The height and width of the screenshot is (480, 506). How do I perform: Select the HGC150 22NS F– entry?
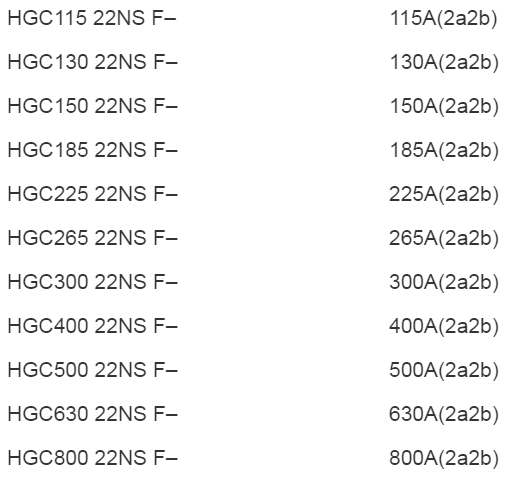(92, 106)
